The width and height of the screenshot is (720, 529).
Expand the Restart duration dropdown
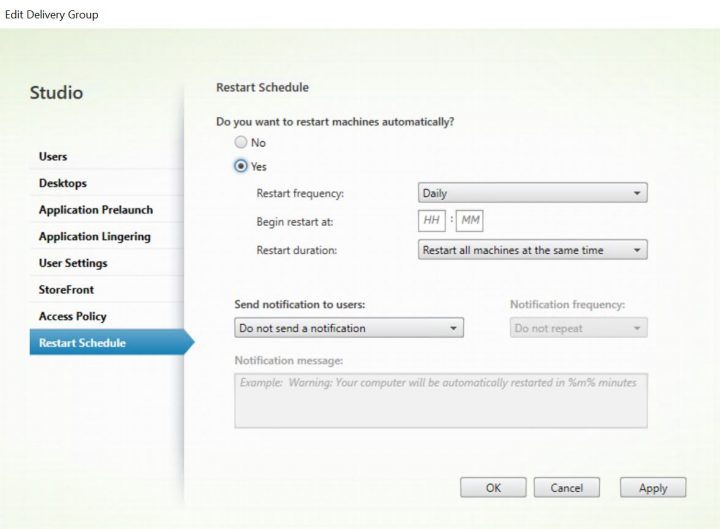(x=532, y=250)
